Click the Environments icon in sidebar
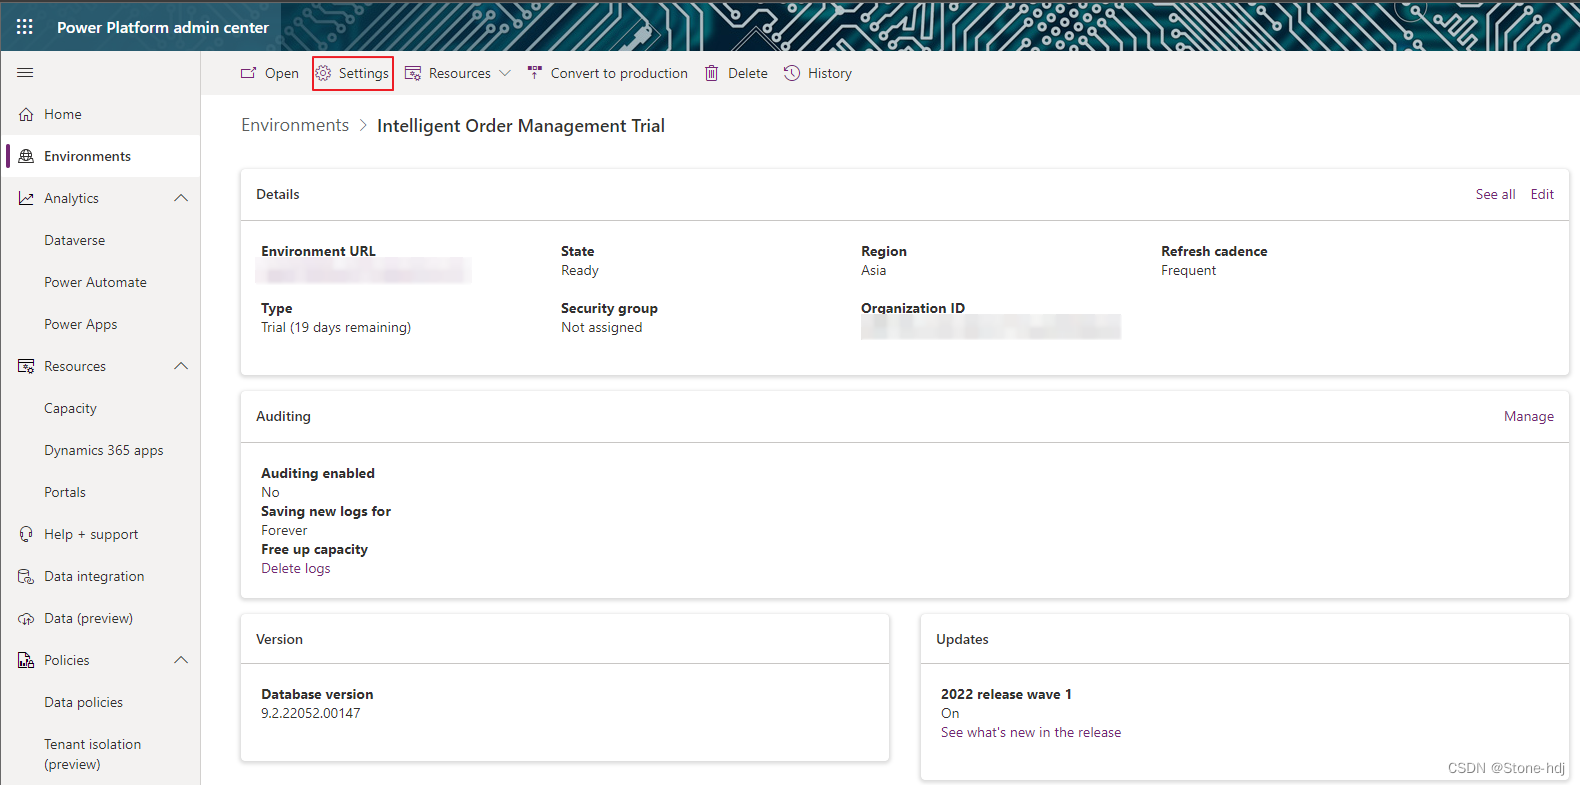Viewport: 1580px width, 785px height. (26, 156)
